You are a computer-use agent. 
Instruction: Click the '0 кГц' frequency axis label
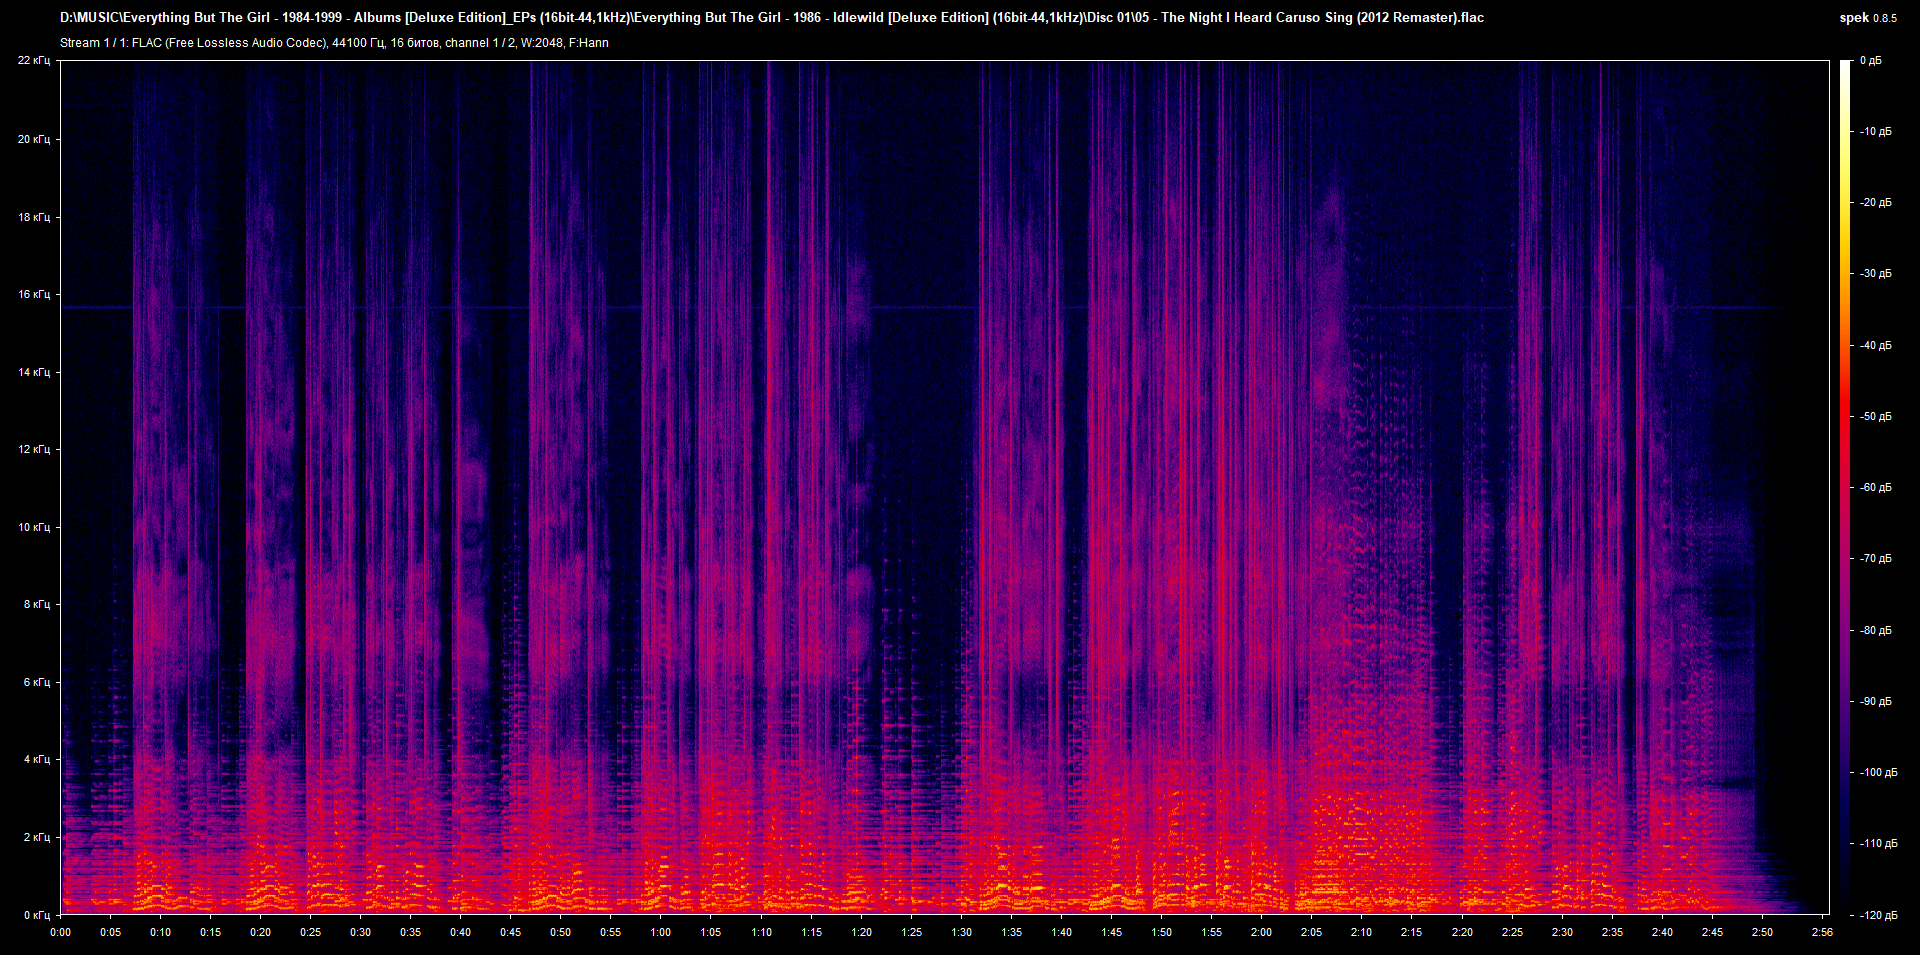tap(37, 915)
